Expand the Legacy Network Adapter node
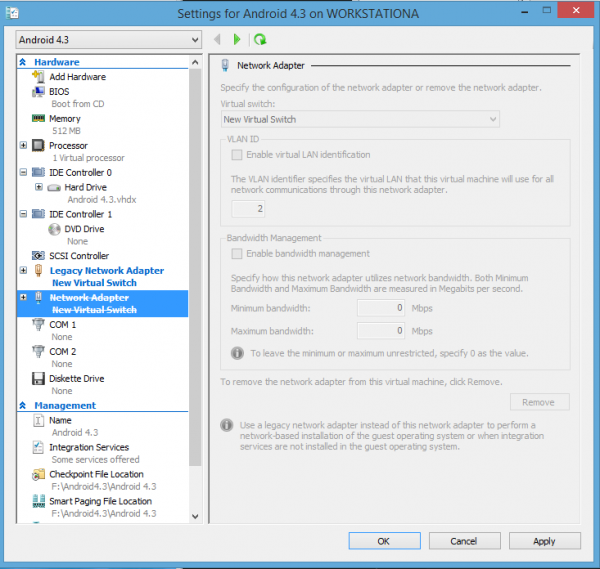This screenshot has height=569, width=600. click(x=23, y=270)
